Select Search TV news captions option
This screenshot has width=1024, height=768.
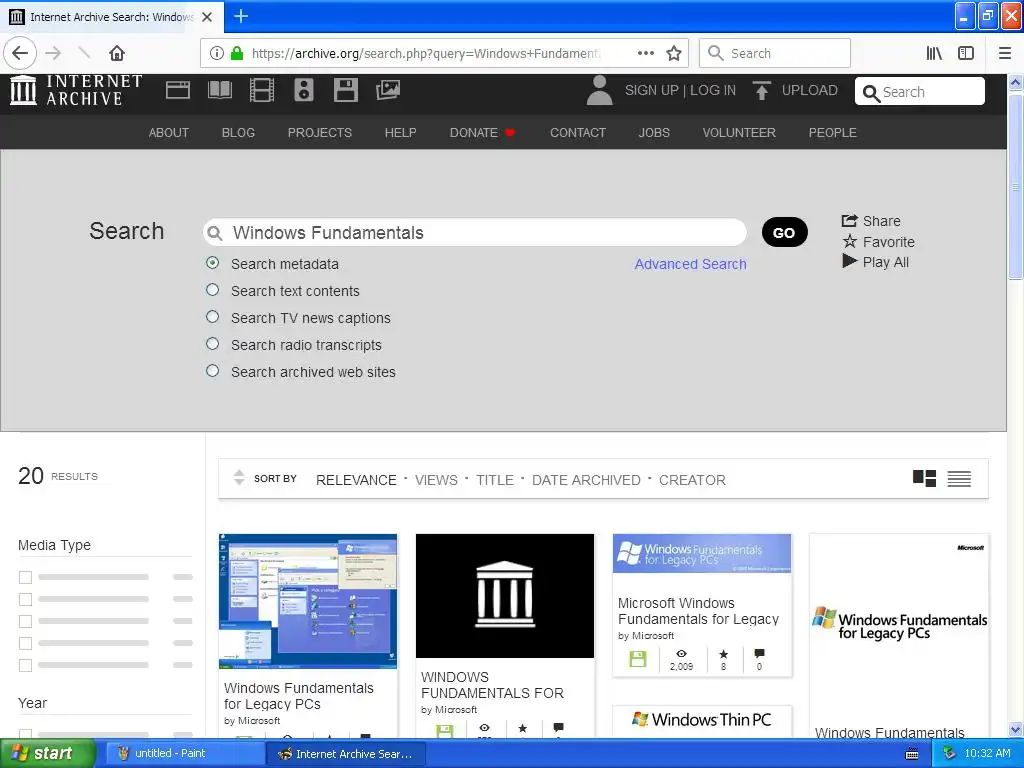point(212,317)
